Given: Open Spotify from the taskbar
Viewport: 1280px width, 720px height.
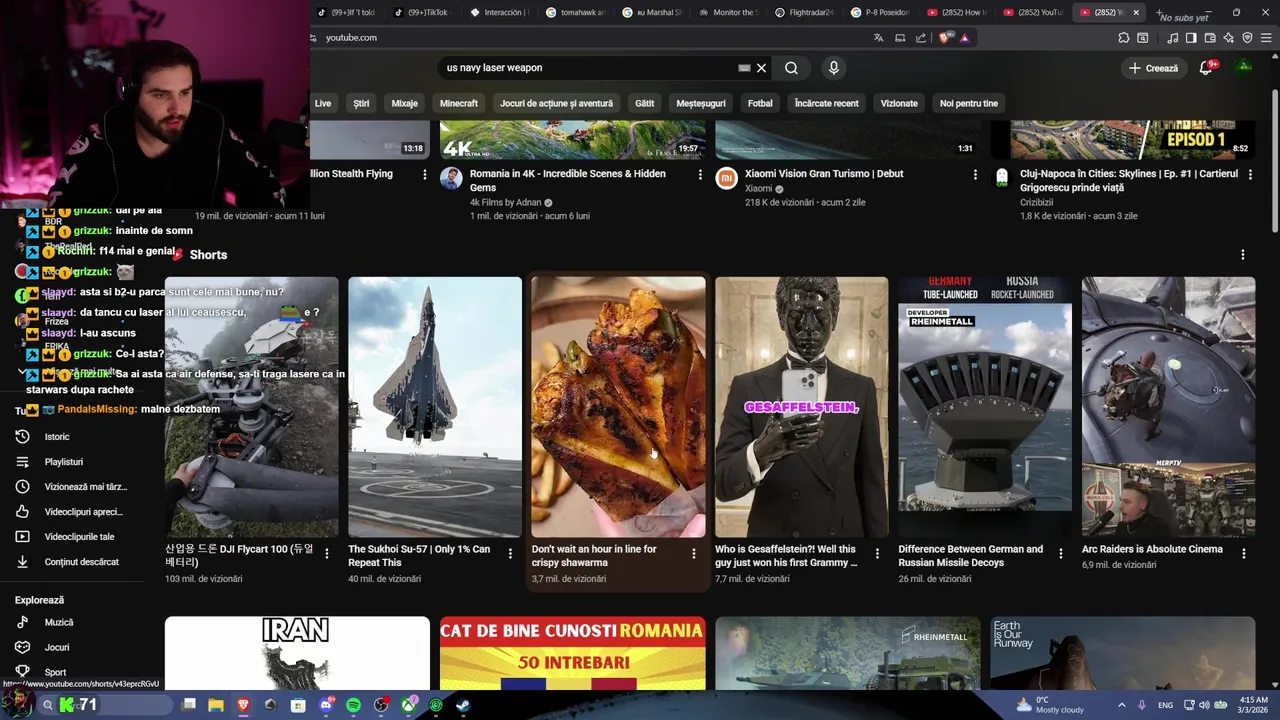Looking at the screenshot, I should (353, 705).
